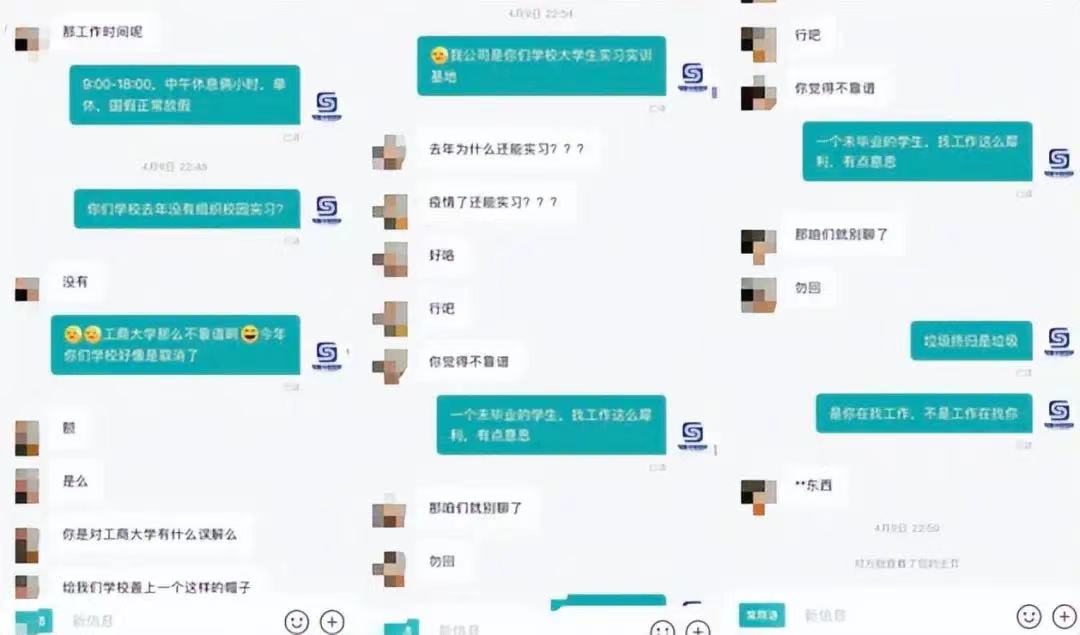
Task: Open the emoji picker next to 常用语 button
Action: pos(1028,616)
